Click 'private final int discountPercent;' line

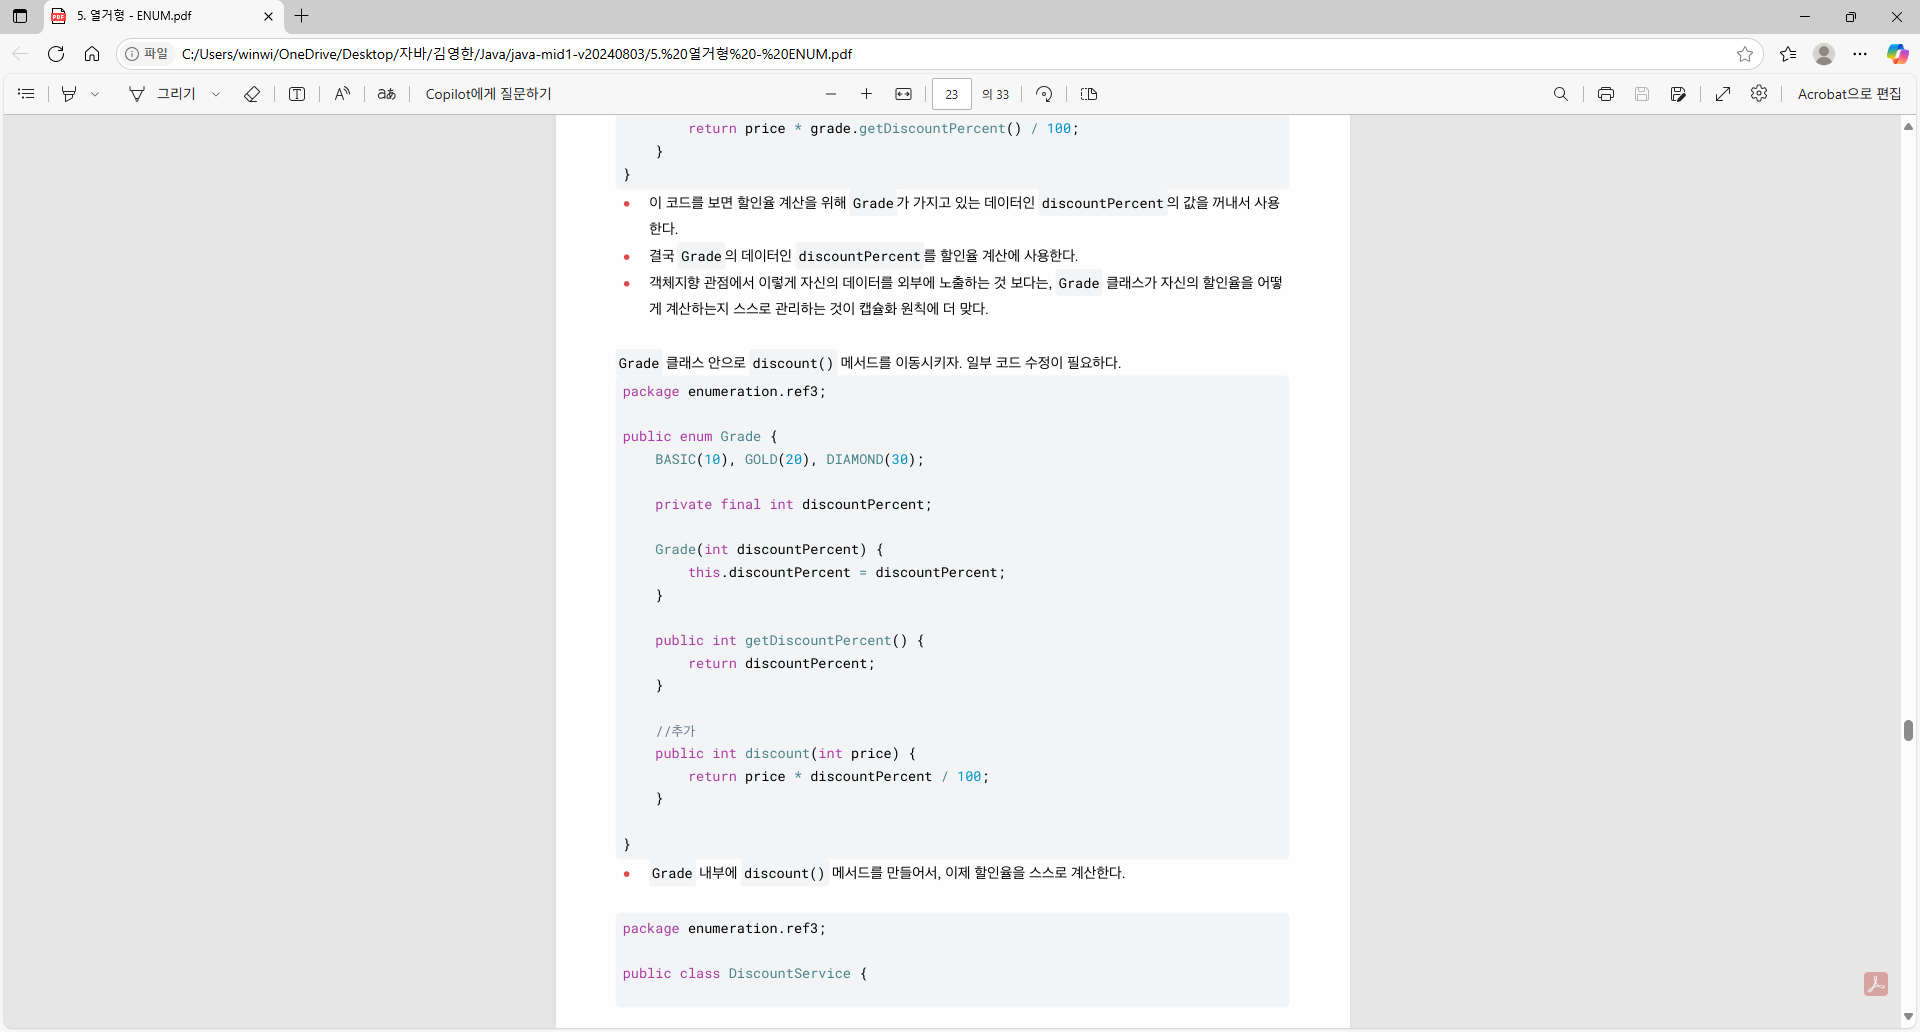793,505
